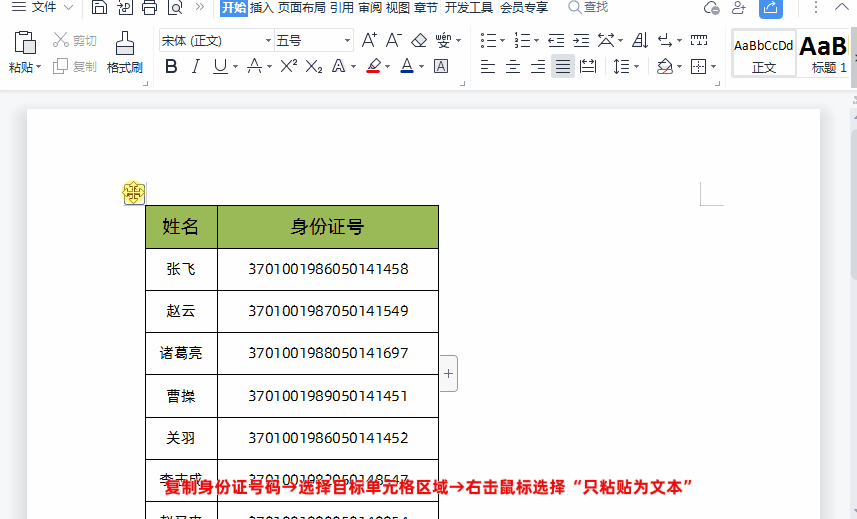
Task: Select the 正文 style
Action: (764, 55)
